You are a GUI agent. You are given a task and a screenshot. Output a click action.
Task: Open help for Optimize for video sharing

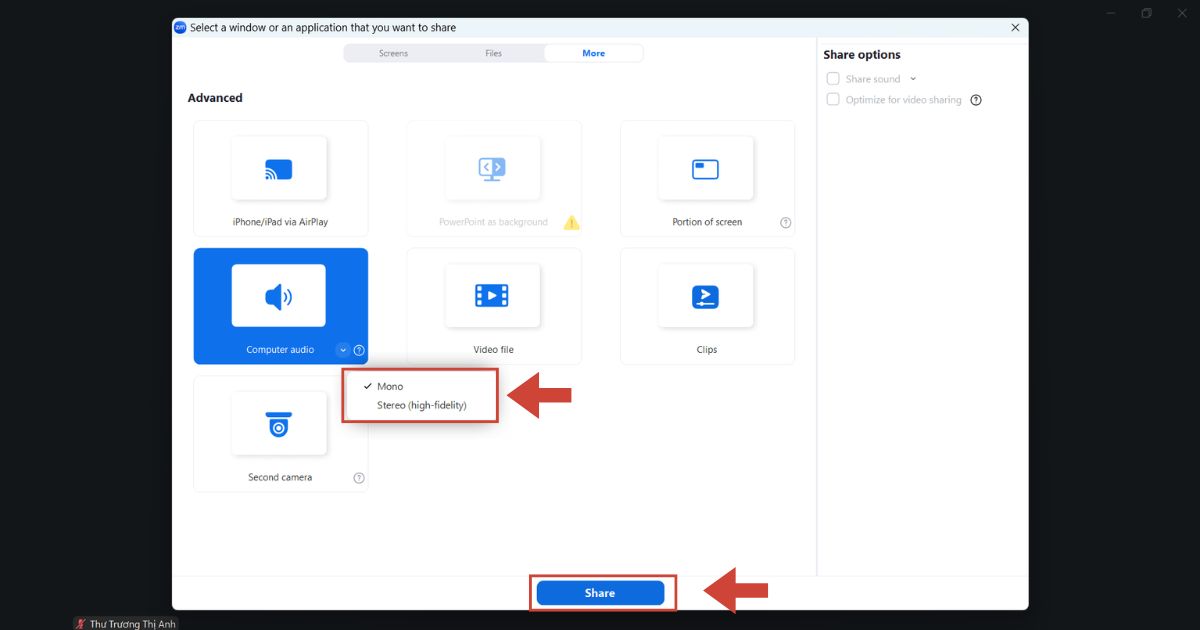(x=976, y=100)
